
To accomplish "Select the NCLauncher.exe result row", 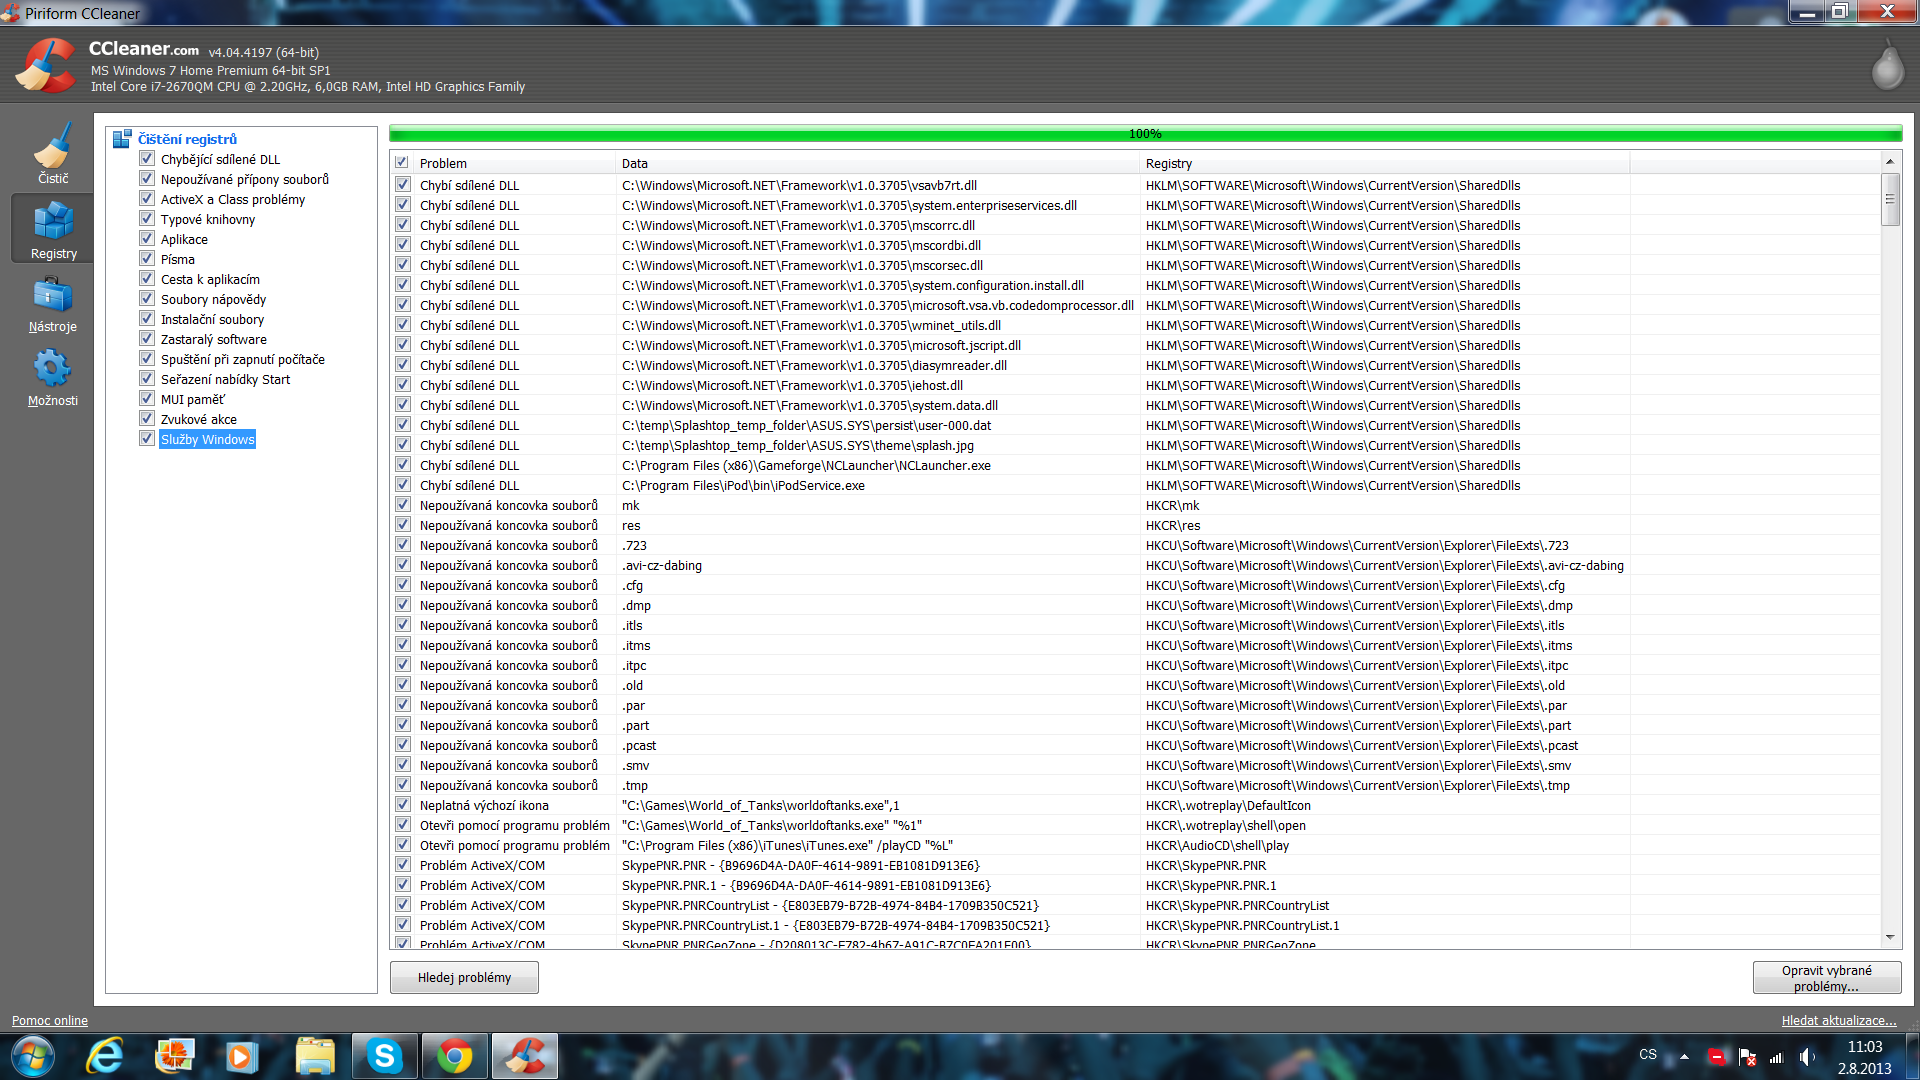I will tap(1135, 465).
